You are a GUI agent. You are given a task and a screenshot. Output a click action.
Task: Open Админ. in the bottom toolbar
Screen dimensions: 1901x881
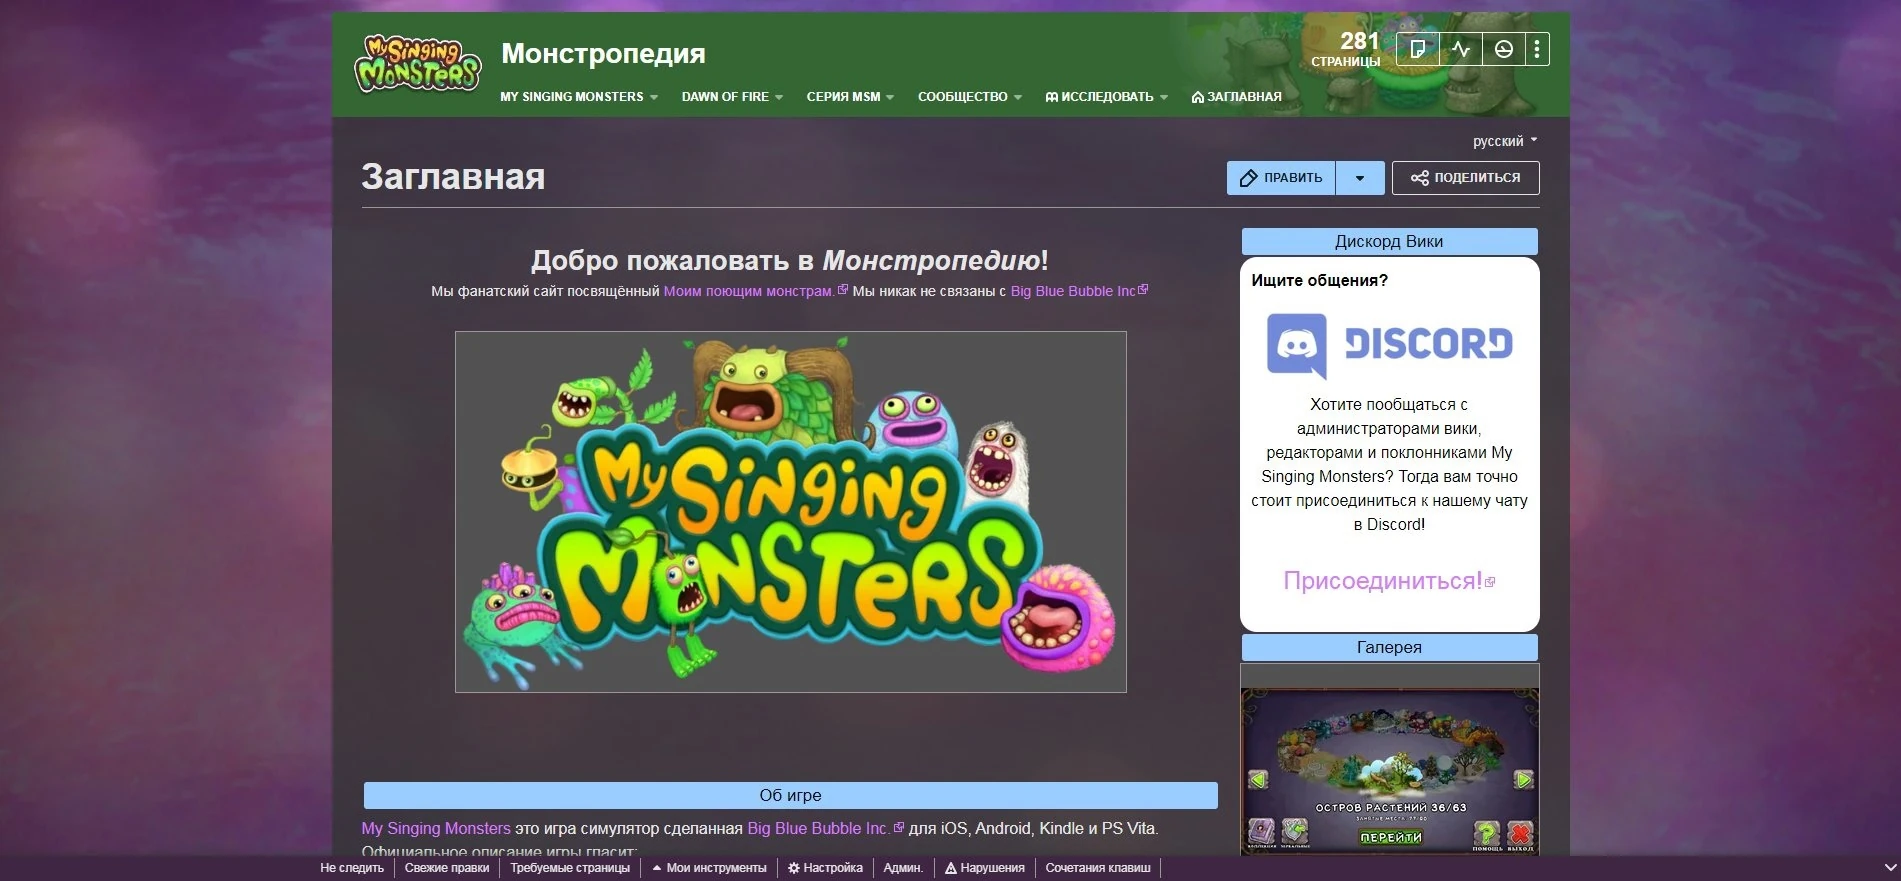click(903, 868)
